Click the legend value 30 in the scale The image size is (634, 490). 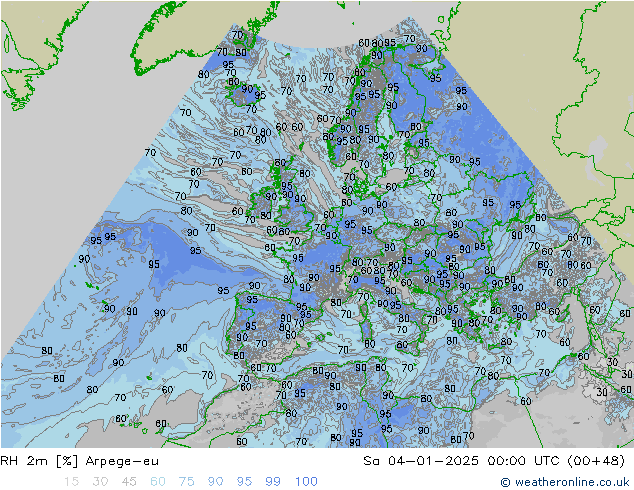[100, 482]
